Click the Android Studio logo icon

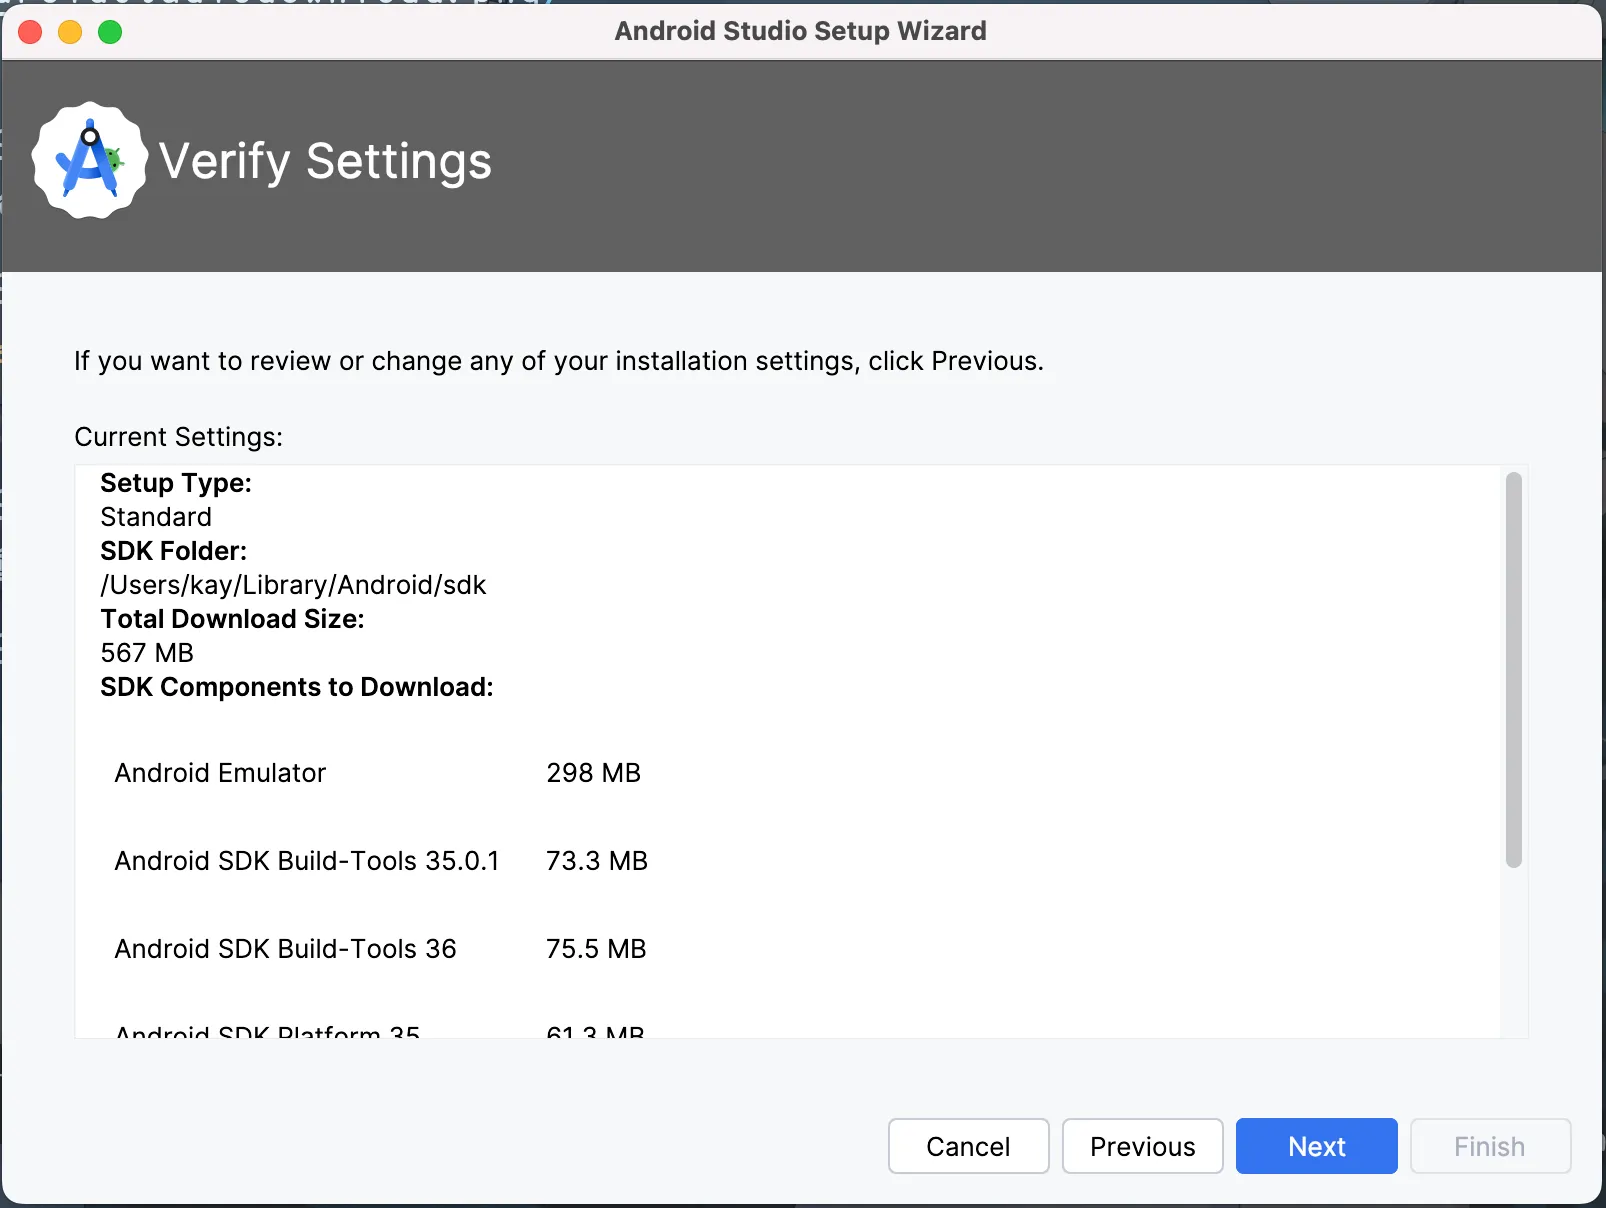(90, 160)
